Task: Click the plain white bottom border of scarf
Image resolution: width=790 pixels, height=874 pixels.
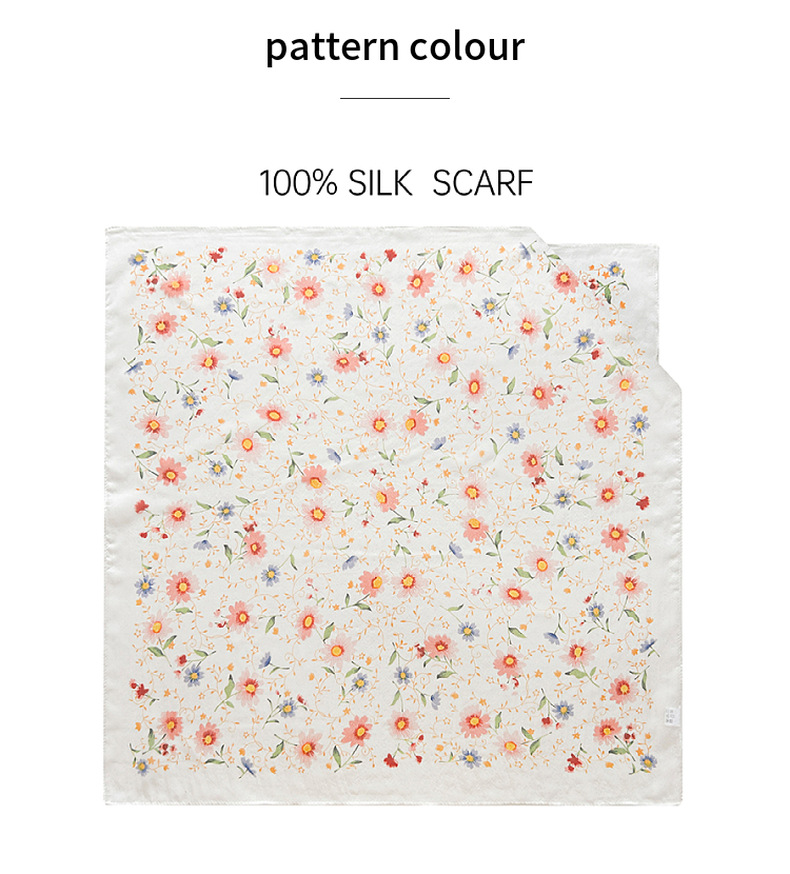Action: coord(393,787)
